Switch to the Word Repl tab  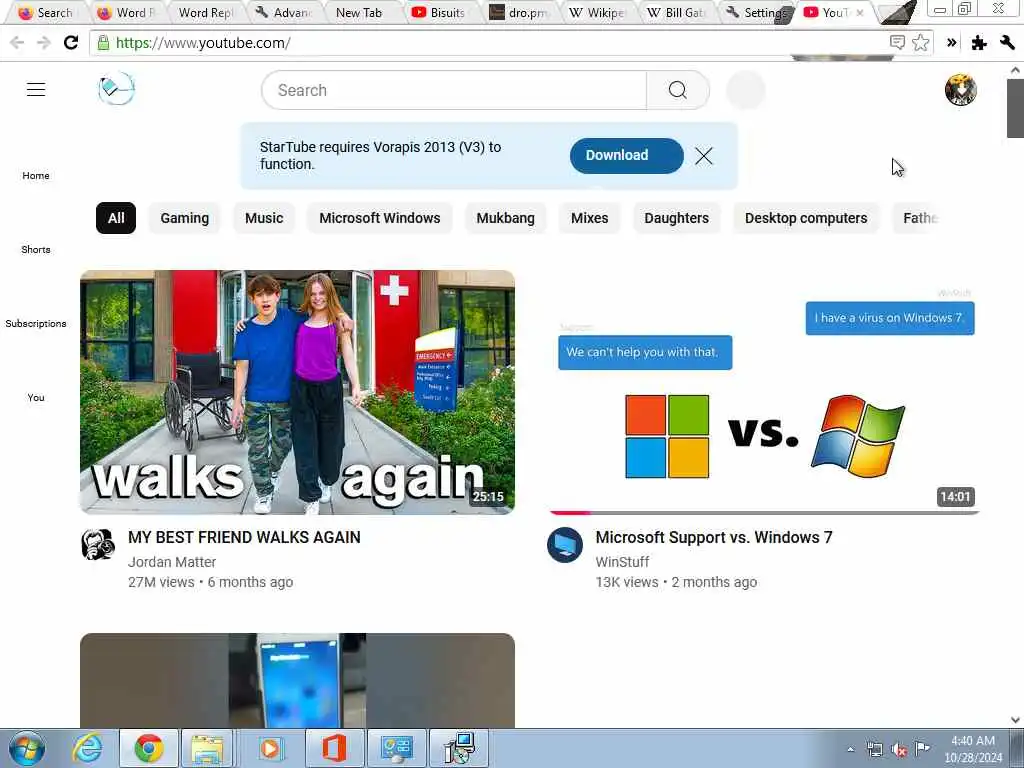[x=204, y=12]
